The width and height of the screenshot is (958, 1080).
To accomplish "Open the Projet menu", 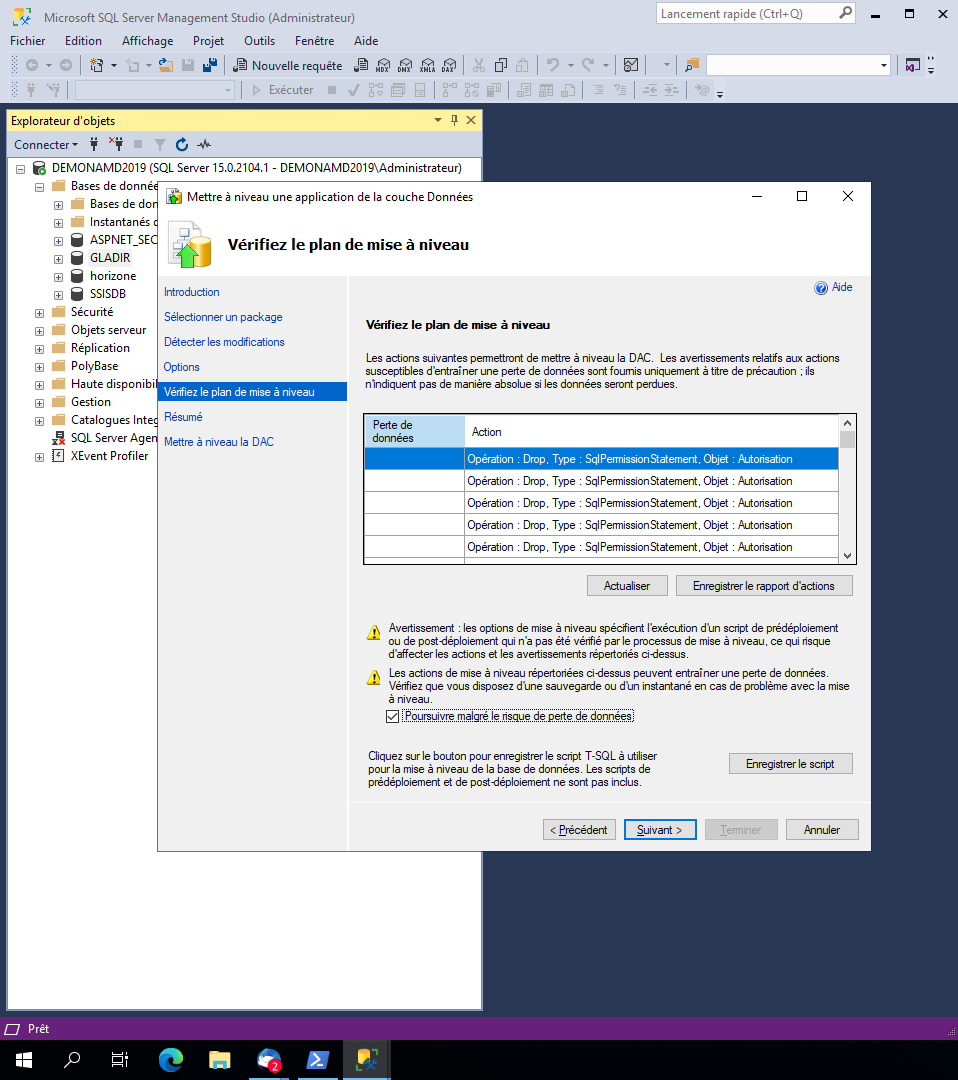I will [x=208, y=41].
